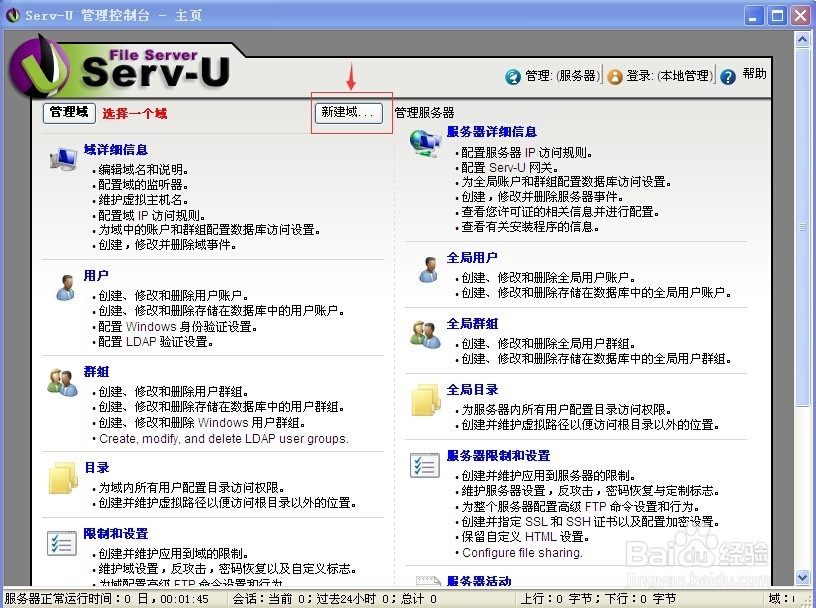
Task: Click the Groups (群组) people icon
Action: pyautogui.click(x=62, y=383)
